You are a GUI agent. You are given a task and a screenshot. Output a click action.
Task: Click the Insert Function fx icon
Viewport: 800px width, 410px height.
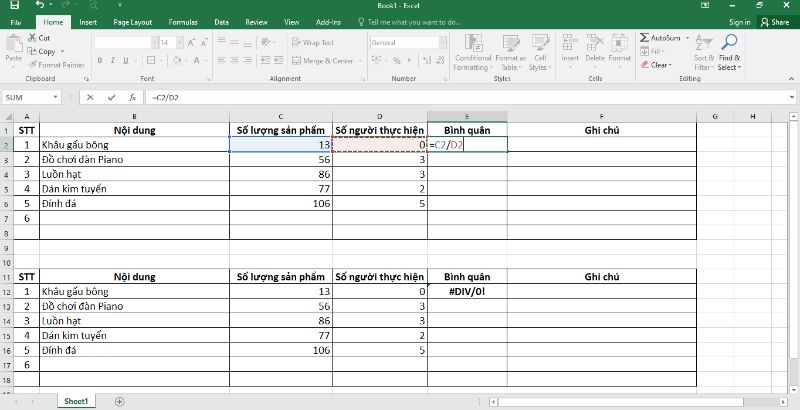(131, 98)
